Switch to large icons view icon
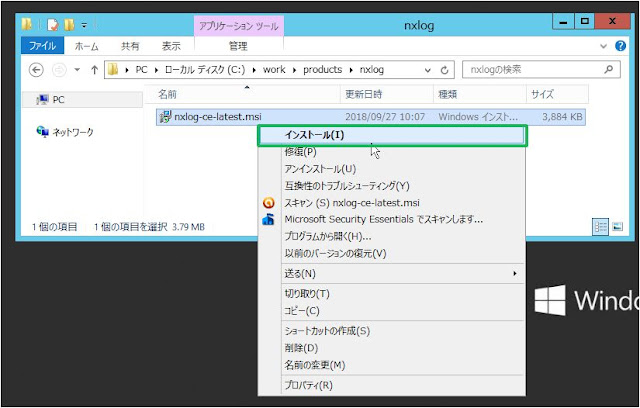This screenshot has height=408, width=640. pos(618,227)
